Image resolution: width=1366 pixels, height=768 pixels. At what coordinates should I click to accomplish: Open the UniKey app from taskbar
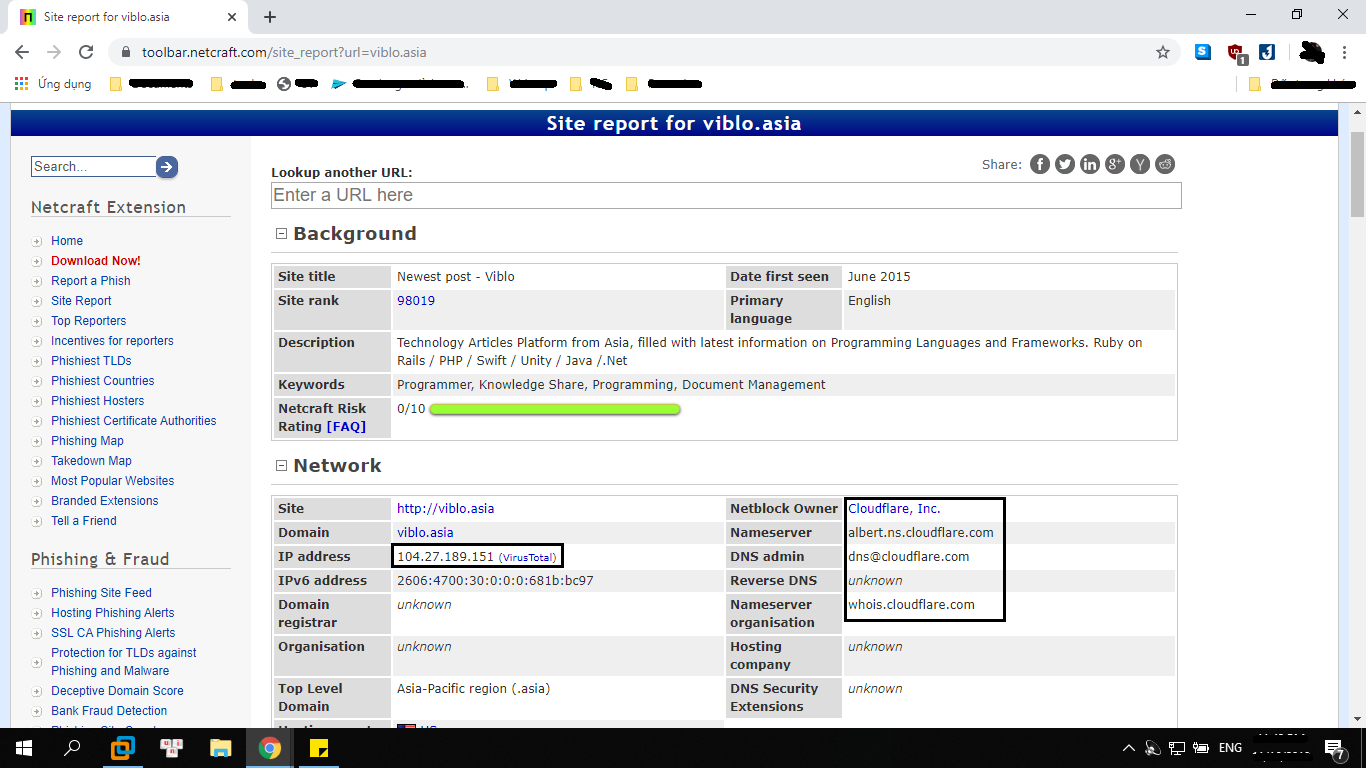point(172,748)
